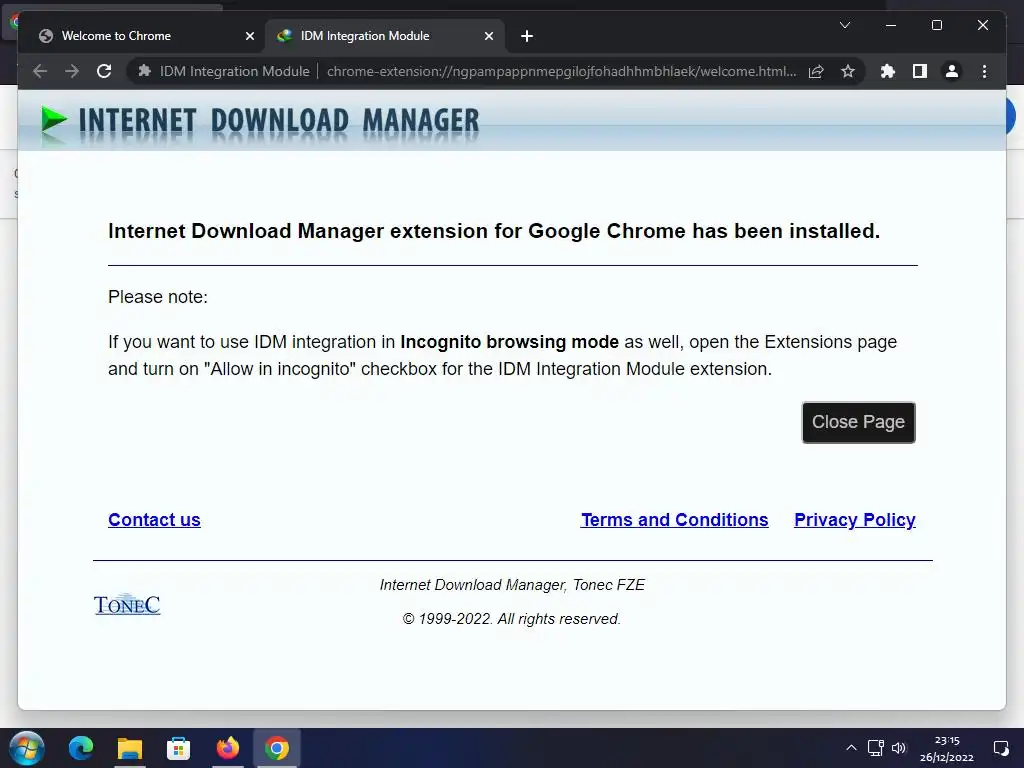Viewport: 1024px width, 768px height.
Task: Click the Internet Download Manager title banner
Action: point(279,121)
